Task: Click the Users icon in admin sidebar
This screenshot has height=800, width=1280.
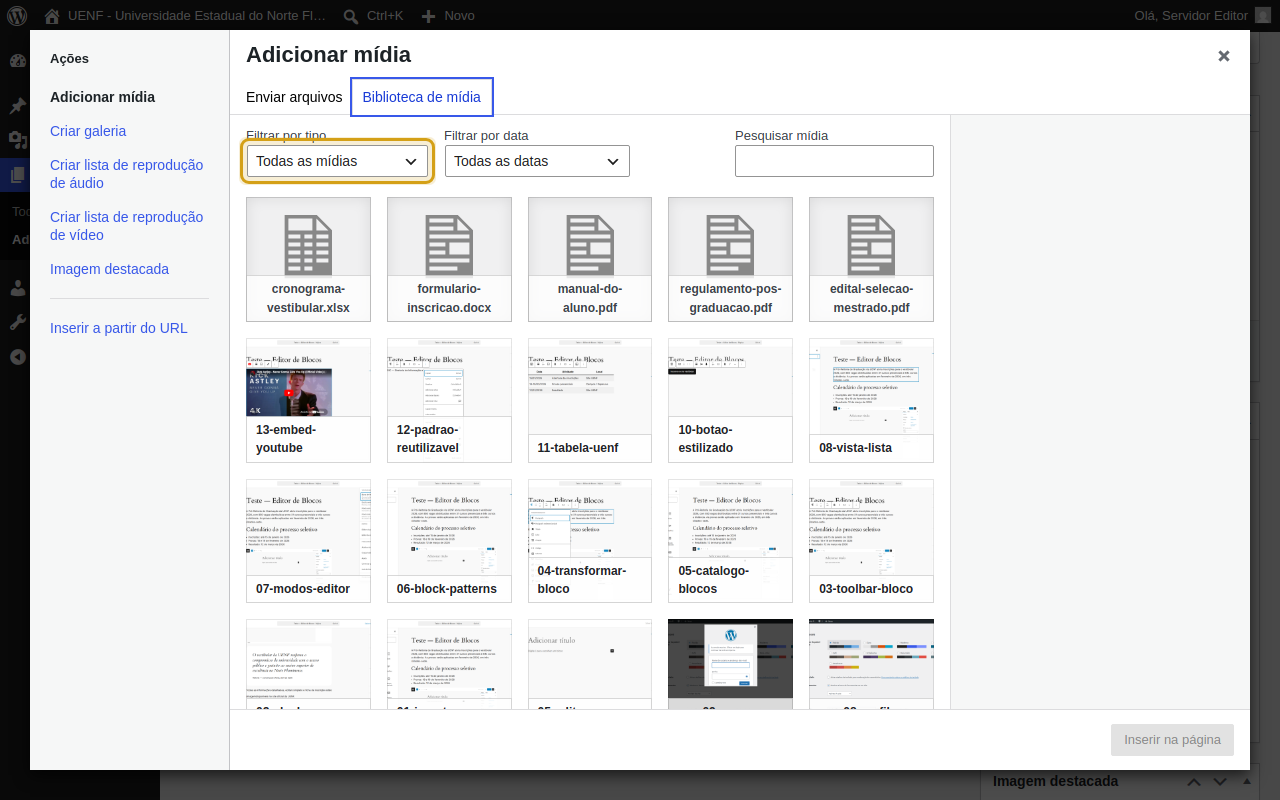Action: coord(17,288)
